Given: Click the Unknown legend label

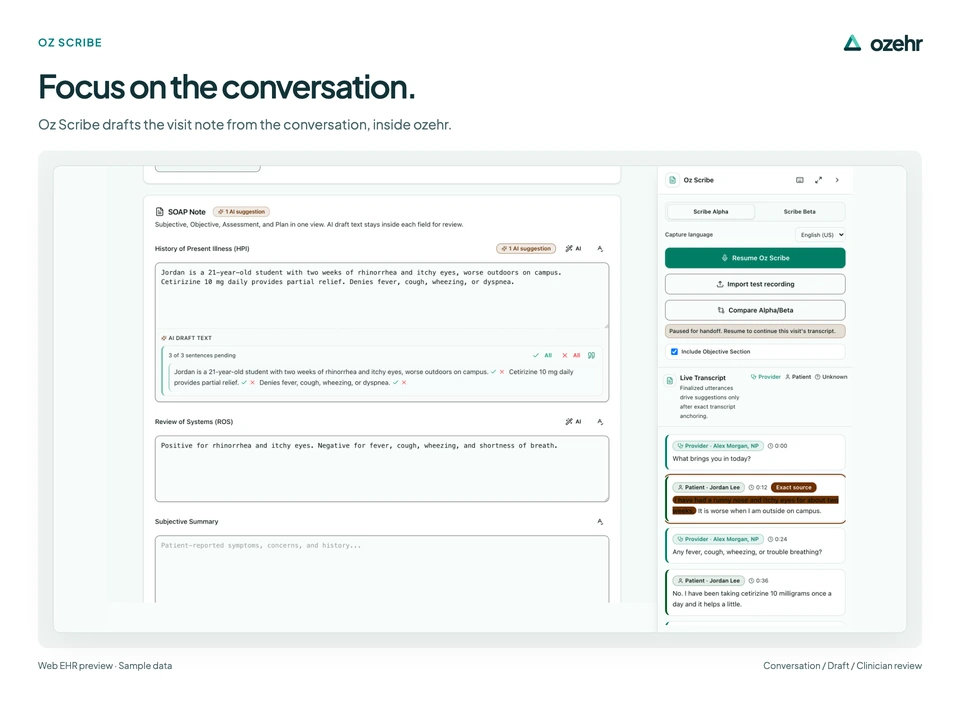Looking at the screenshot, I should (x=831, y=377).
